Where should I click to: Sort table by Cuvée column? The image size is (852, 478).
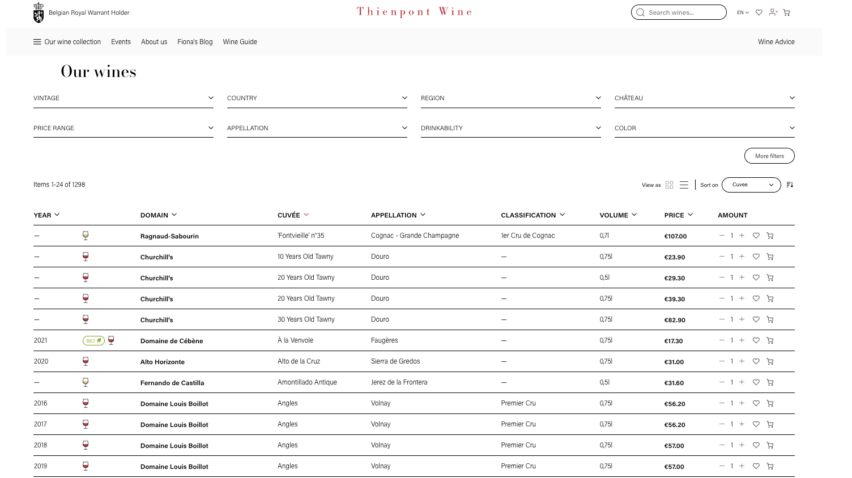pyautogui.click(x=293, y=215)
